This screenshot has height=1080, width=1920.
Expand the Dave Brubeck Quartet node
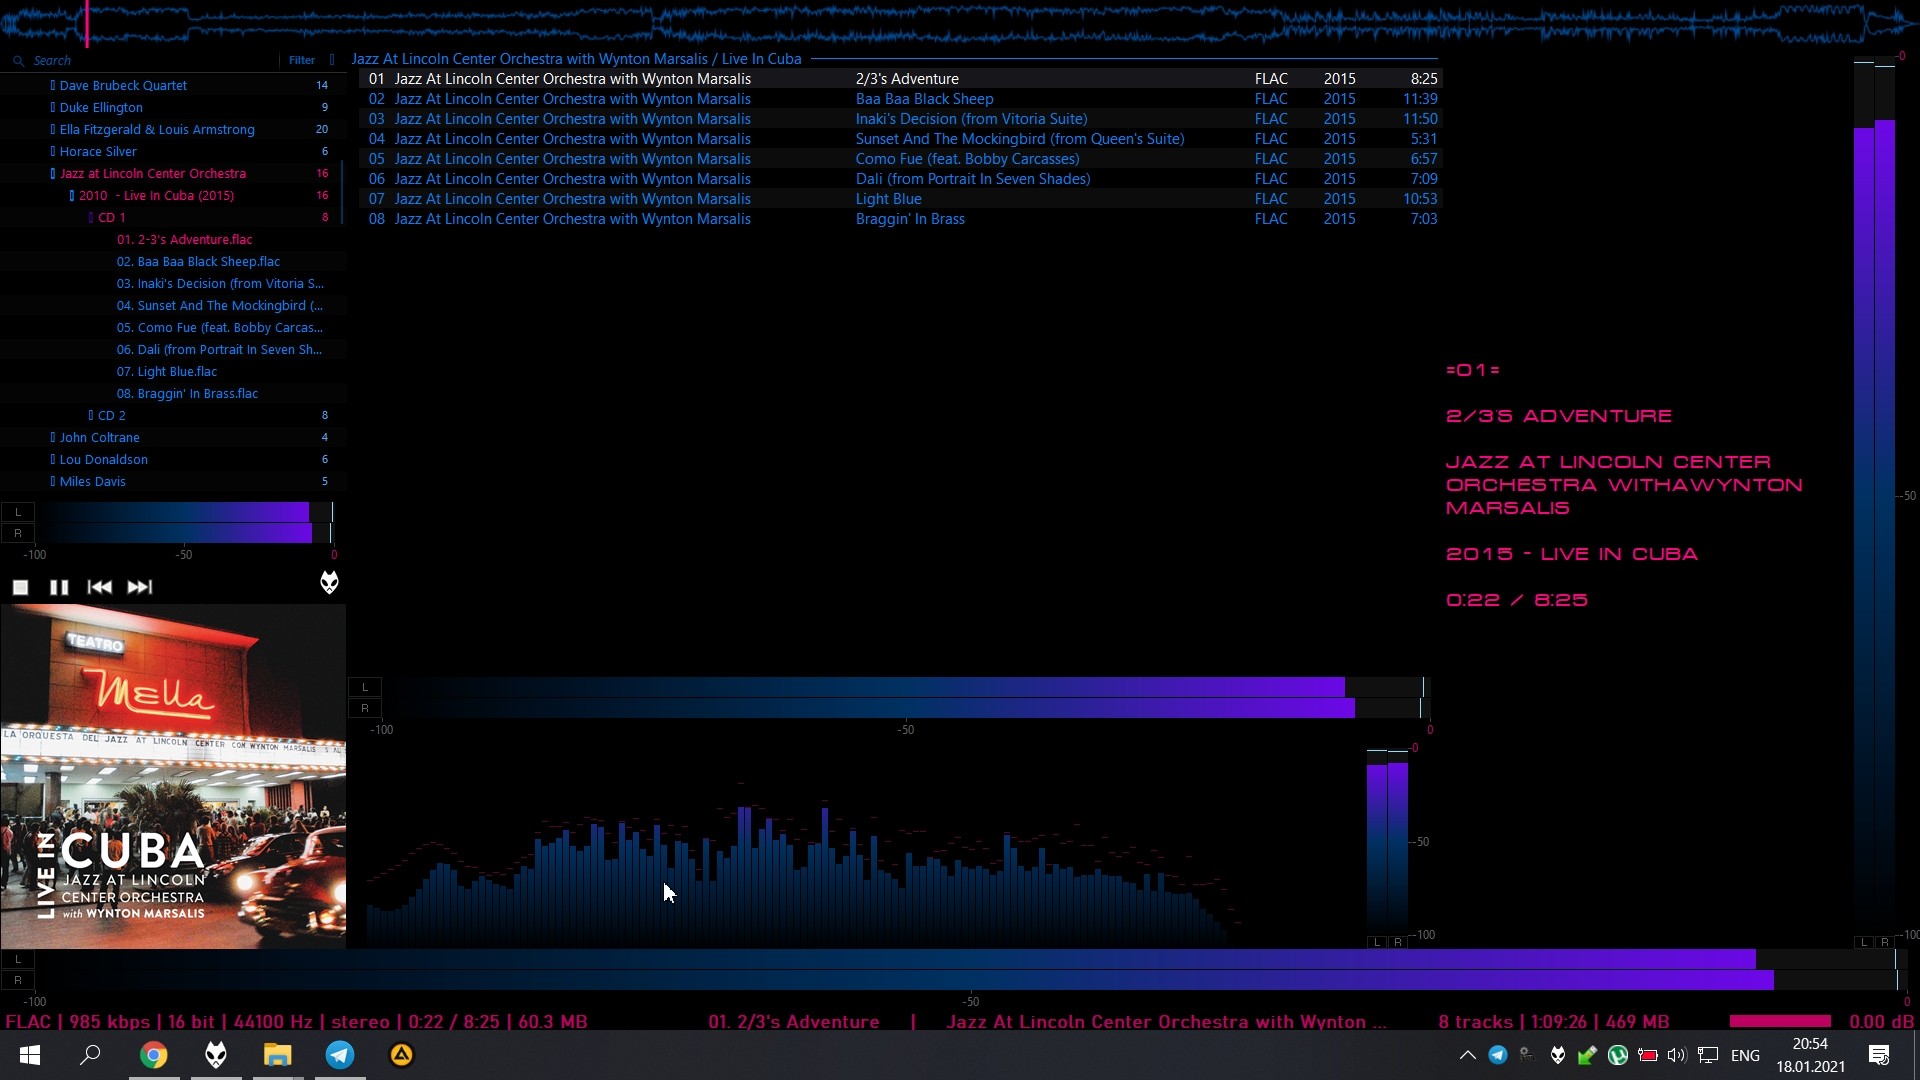[x=53, y=86]
